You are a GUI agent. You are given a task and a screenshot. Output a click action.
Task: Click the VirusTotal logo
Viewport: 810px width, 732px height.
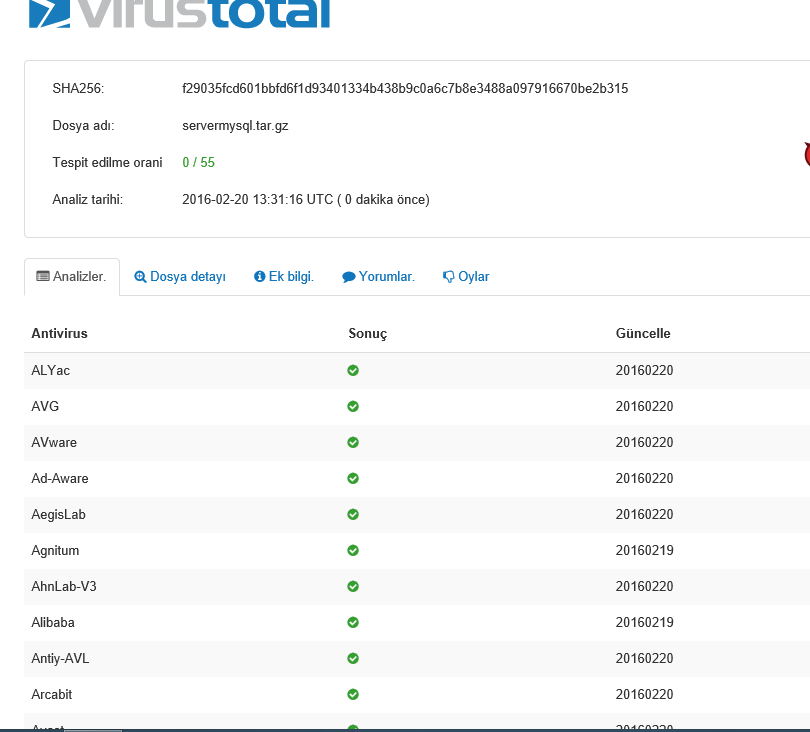point(179,13)
